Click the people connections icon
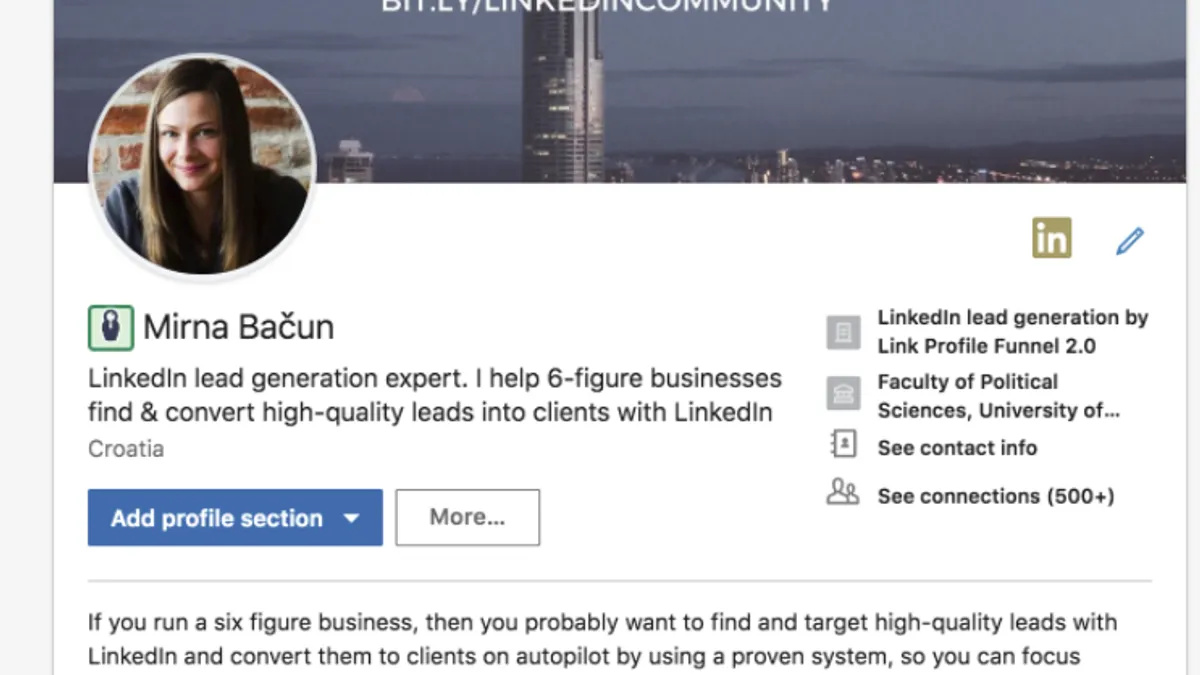The height and width of the screenshot is (675, 1200). [843, 493]
